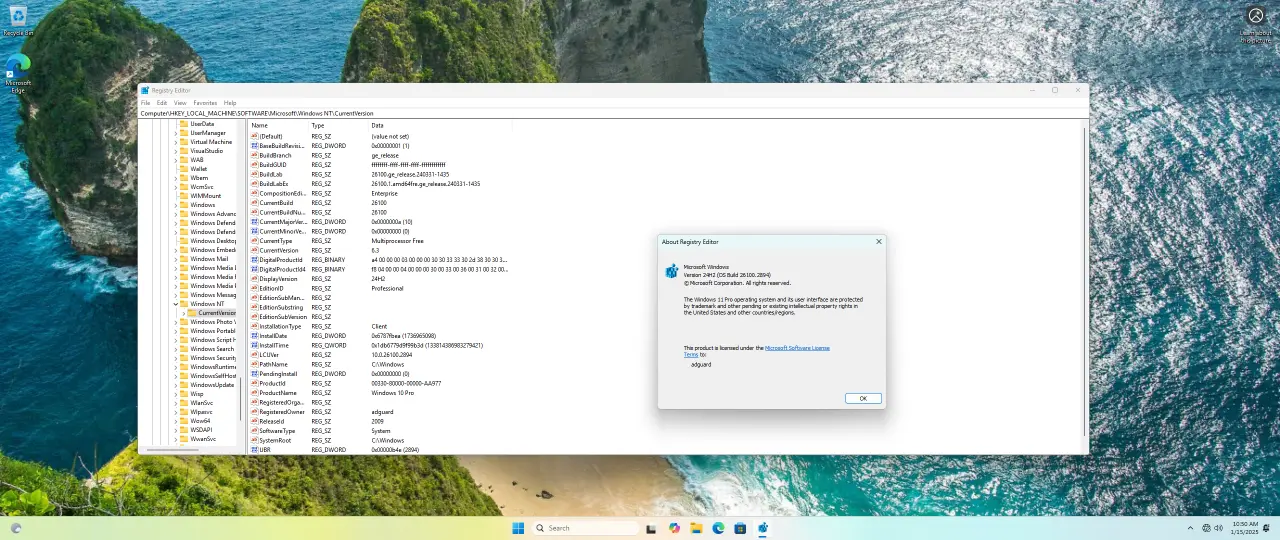Click the SystemRoot value name
Image resolution: width=1280 pixels, height=540 pixels.
click(275, 440)
